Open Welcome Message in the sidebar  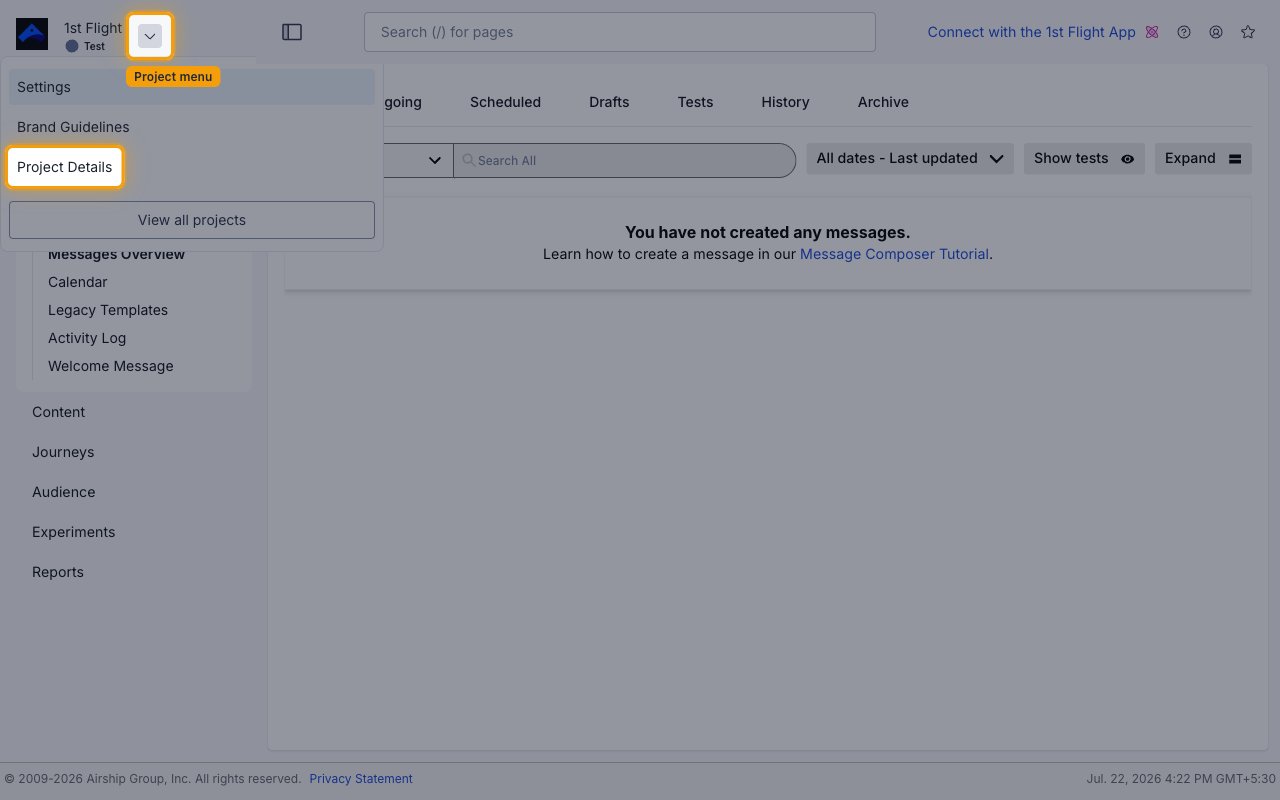click(x=110, y=366)
